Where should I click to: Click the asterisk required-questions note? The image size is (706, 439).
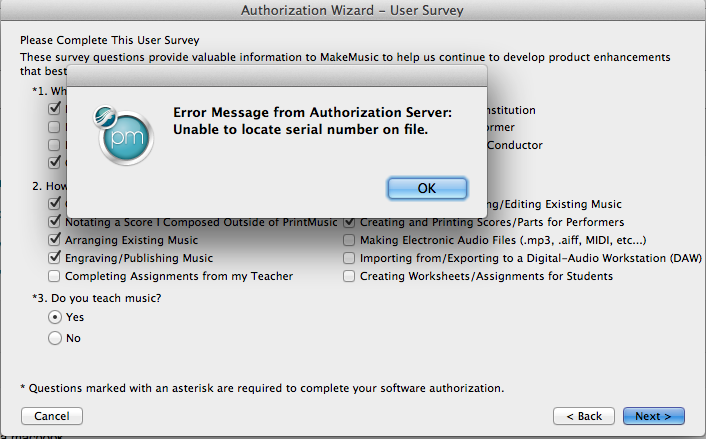coord(261,387)
